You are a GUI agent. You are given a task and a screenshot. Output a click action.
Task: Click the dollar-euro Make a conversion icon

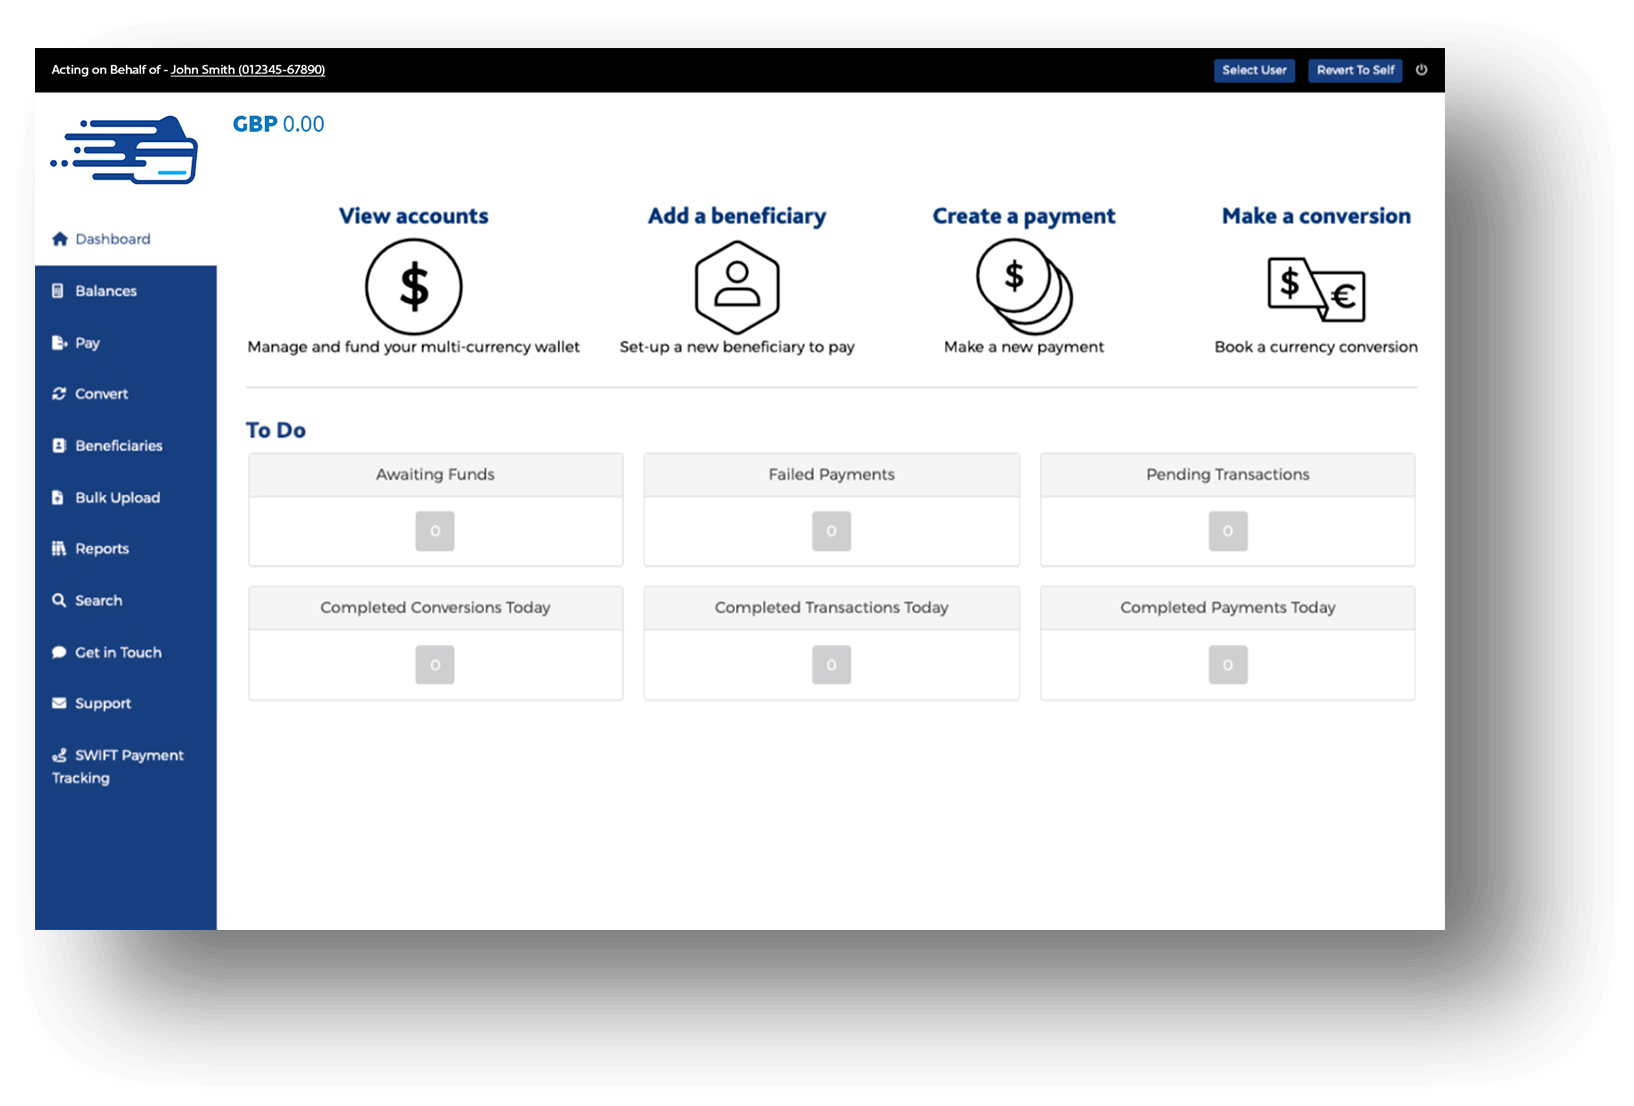click(1316, 289)
